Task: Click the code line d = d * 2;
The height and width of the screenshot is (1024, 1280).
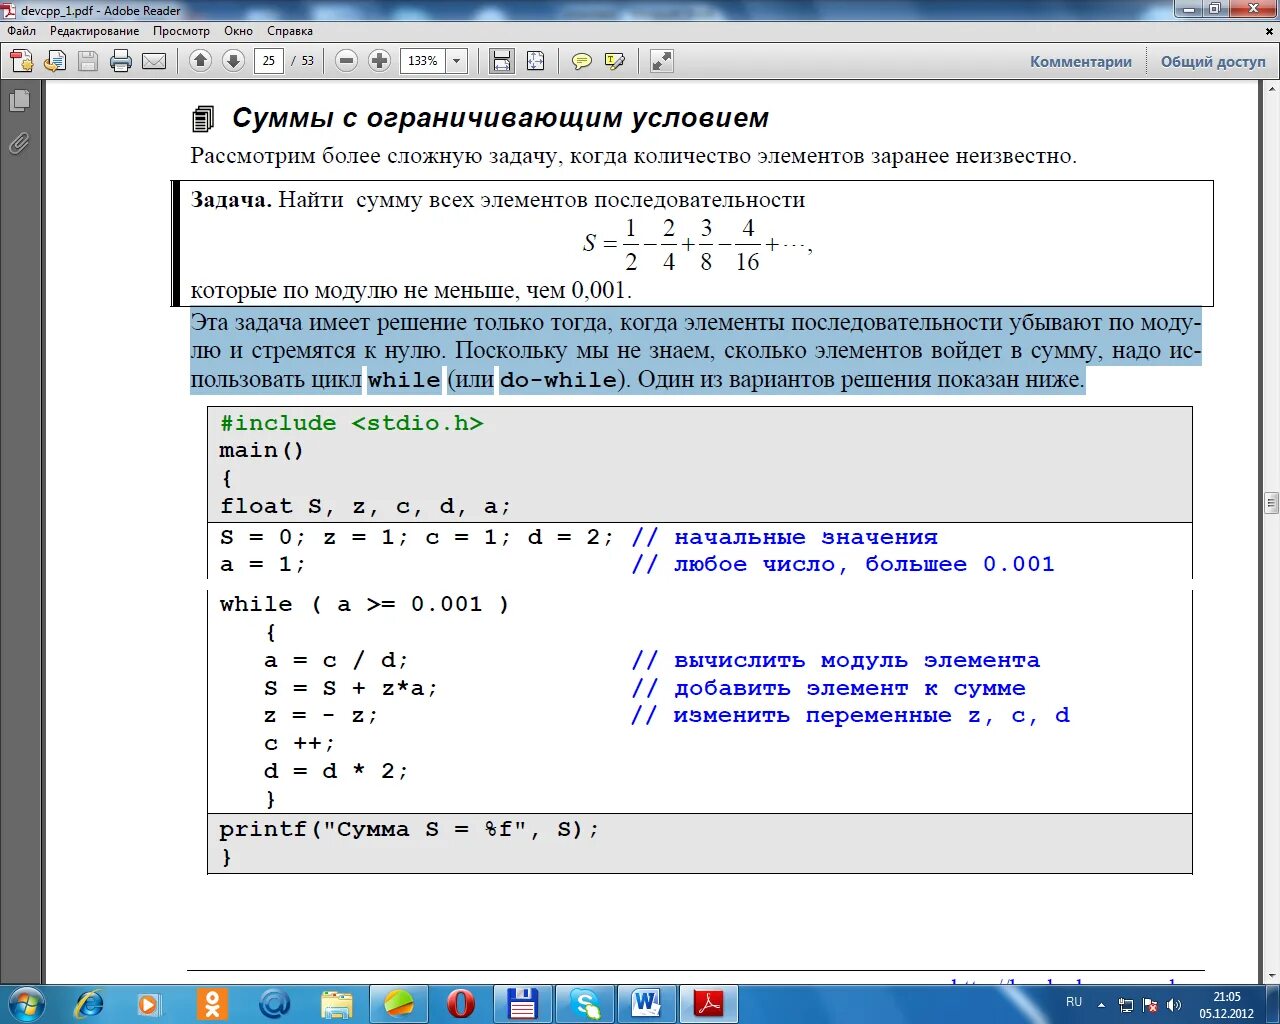Action: click(336, 771)
